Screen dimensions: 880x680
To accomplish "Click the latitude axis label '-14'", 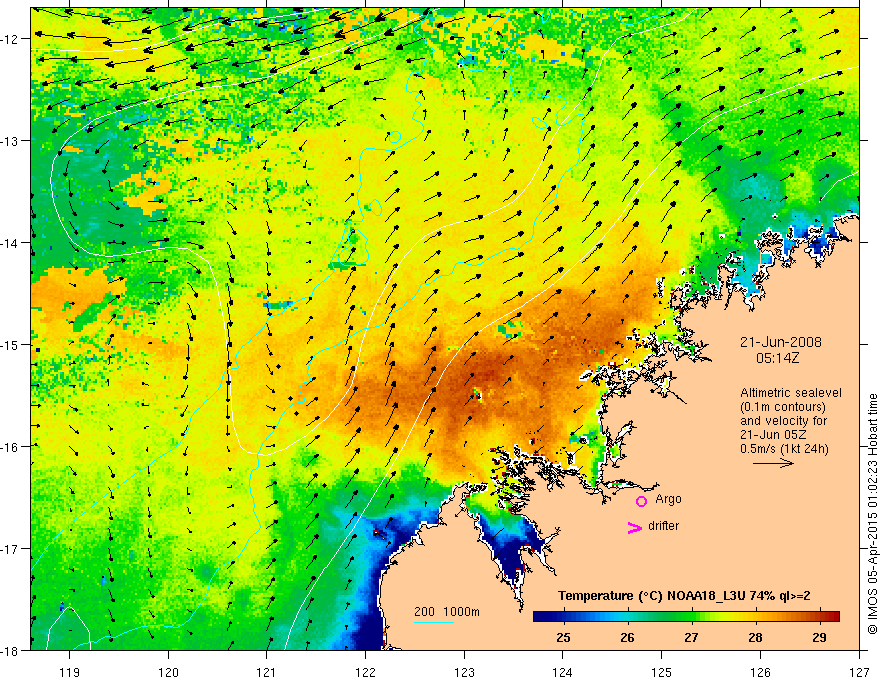I will 11,243.
